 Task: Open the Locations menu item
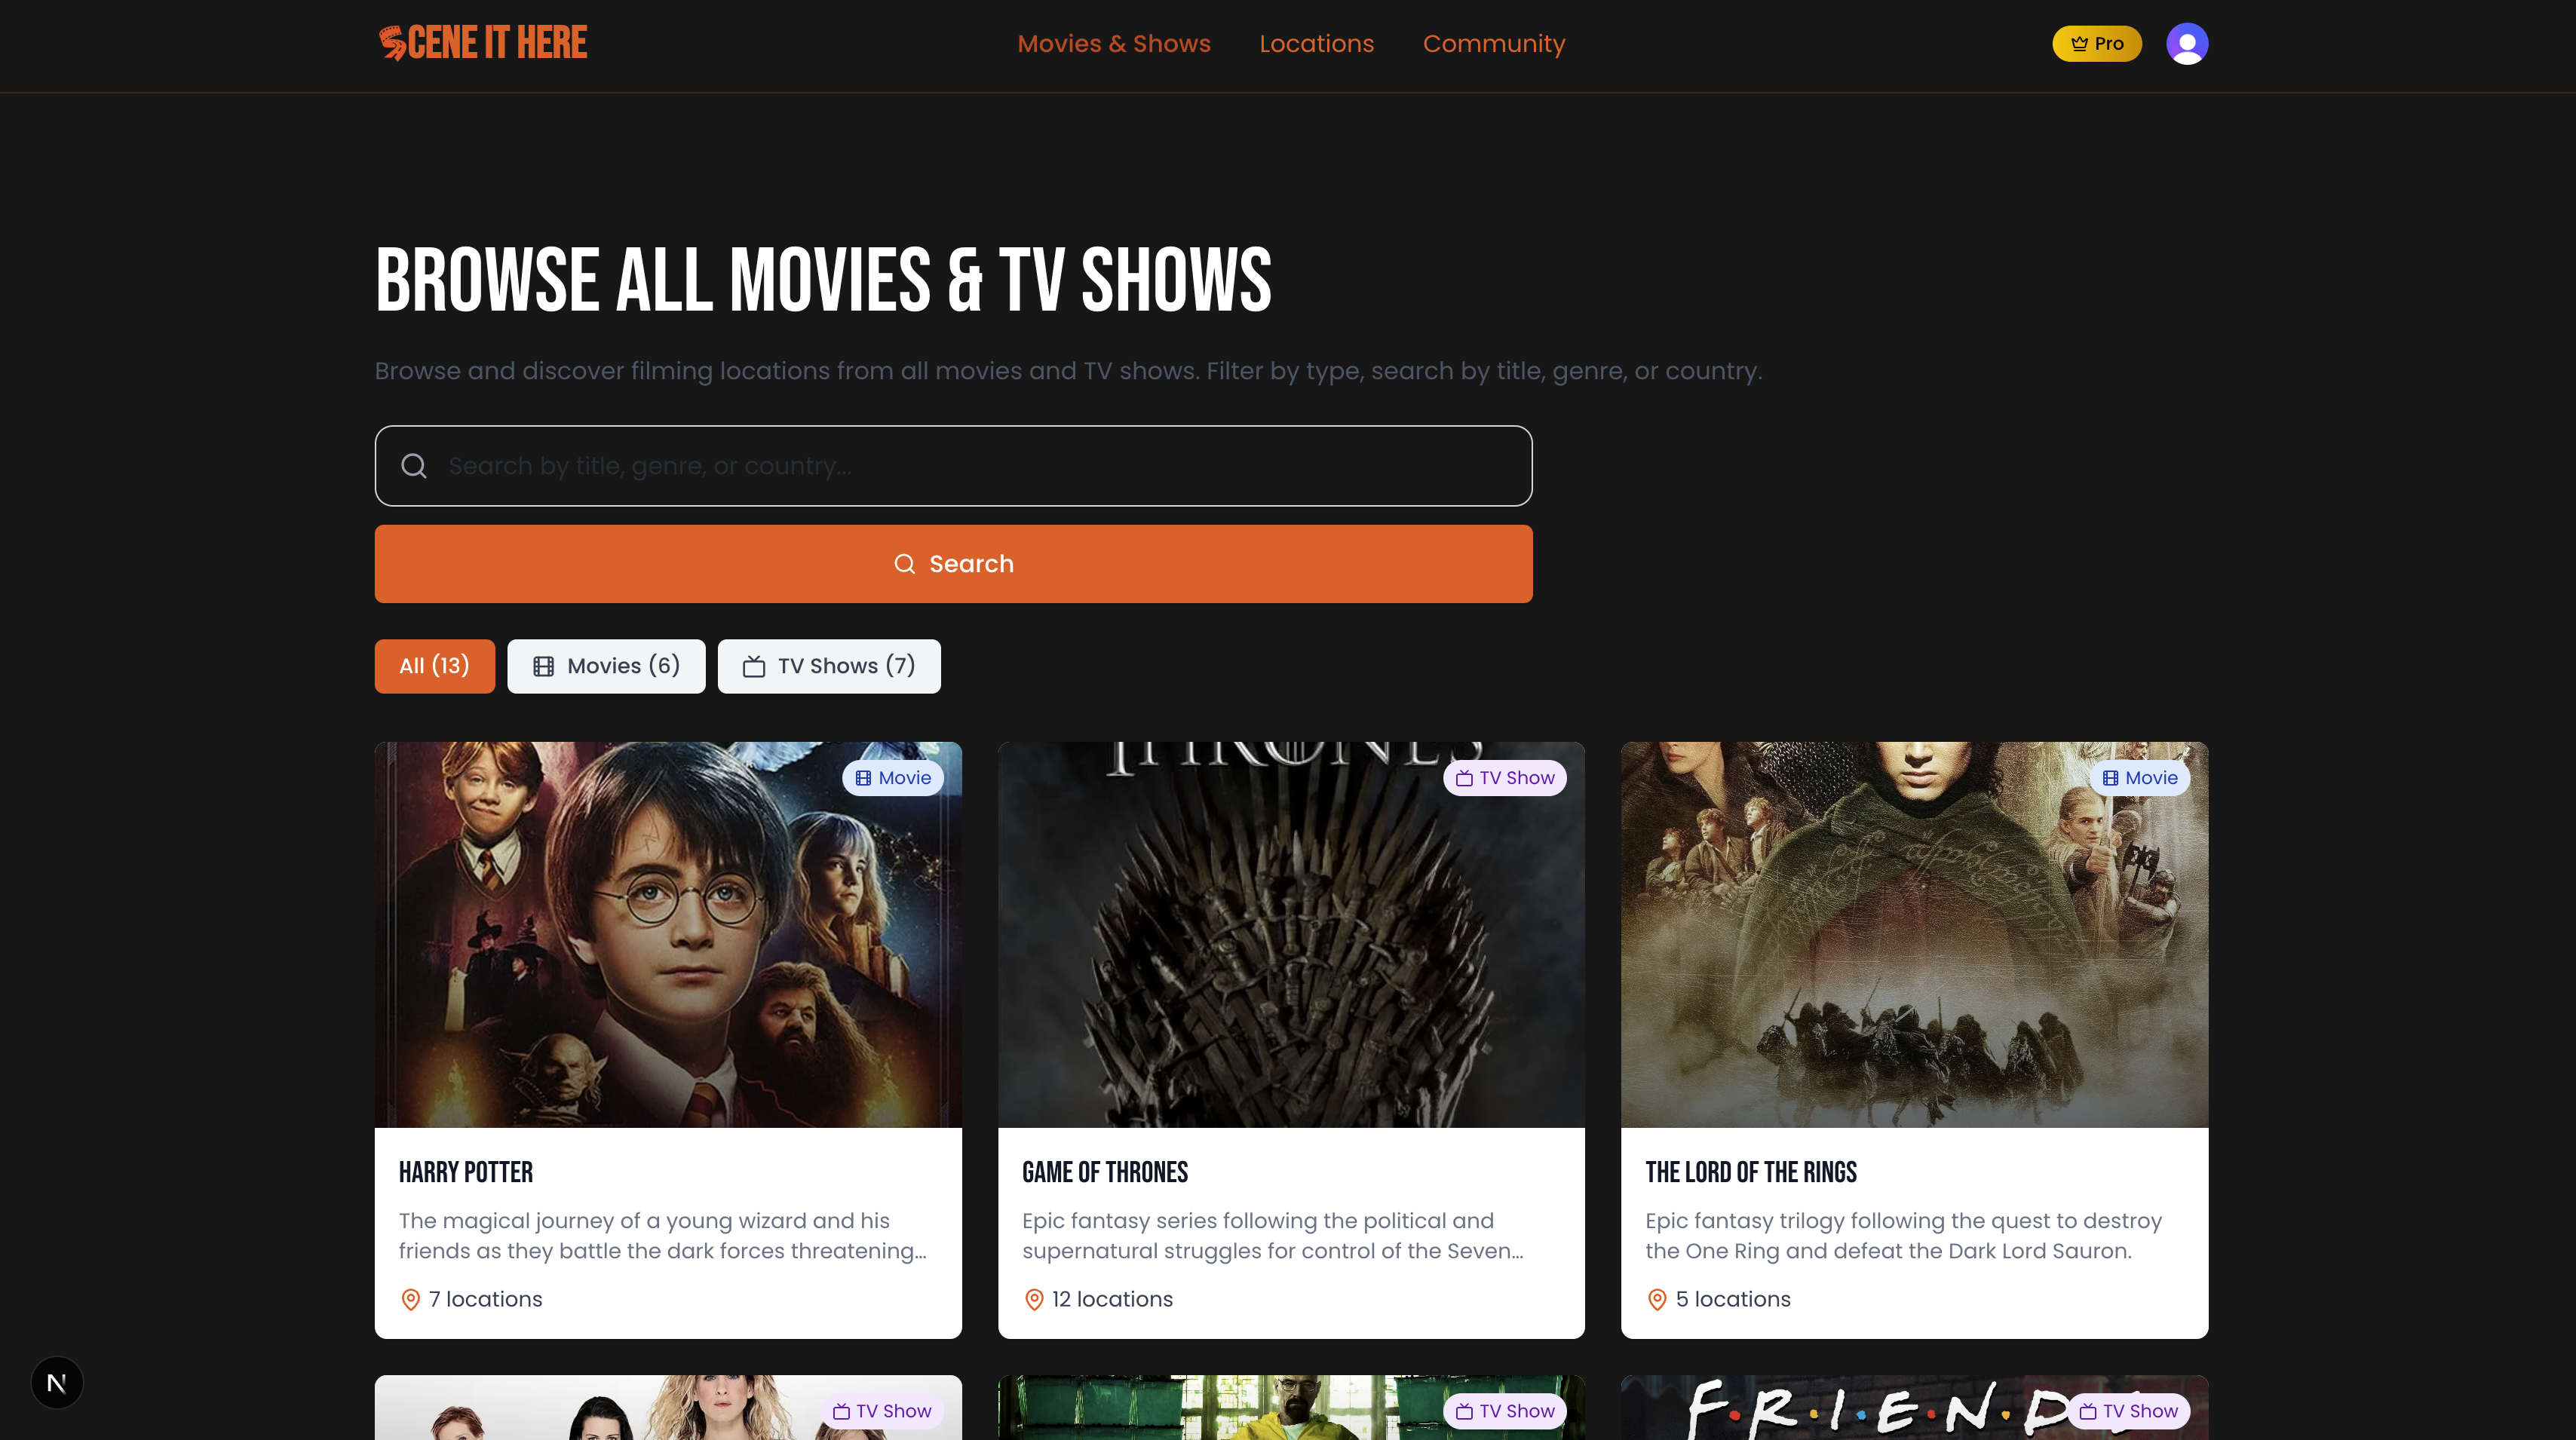1316,43
